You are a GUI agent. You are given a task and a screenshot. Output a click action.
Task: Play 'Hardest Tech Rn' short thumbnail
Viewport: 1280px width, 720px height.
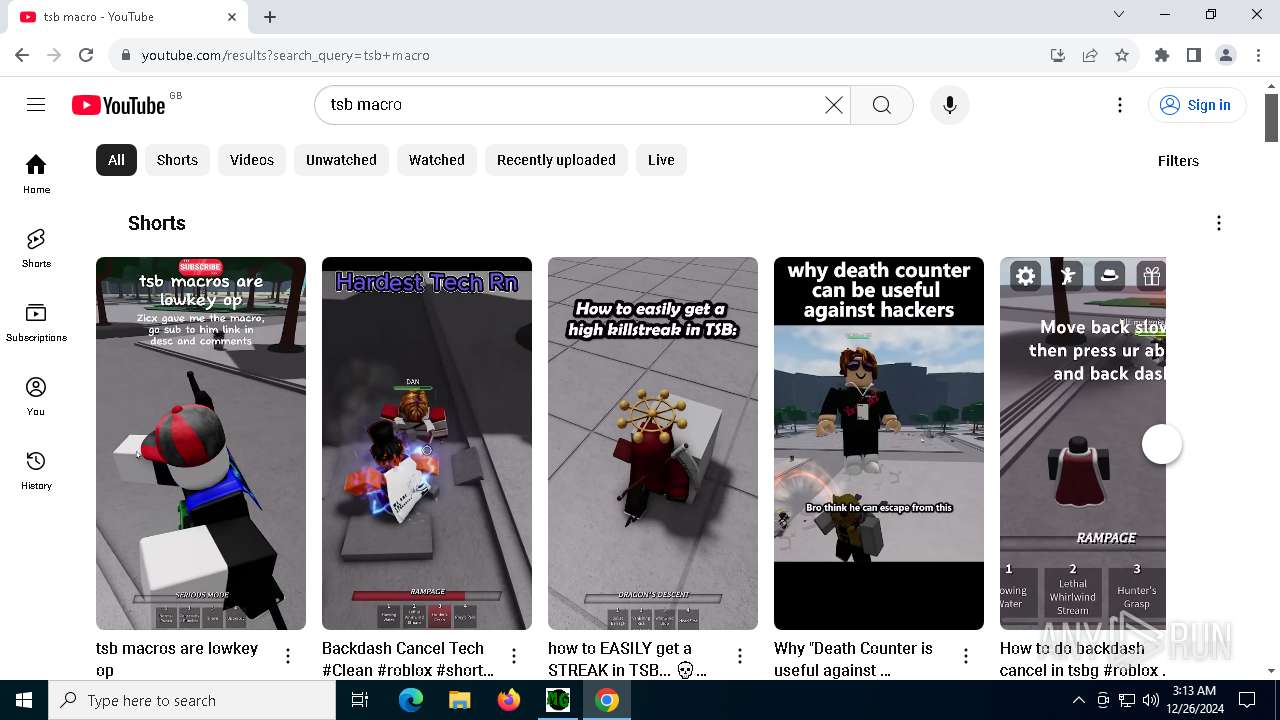tap(427, 443)
